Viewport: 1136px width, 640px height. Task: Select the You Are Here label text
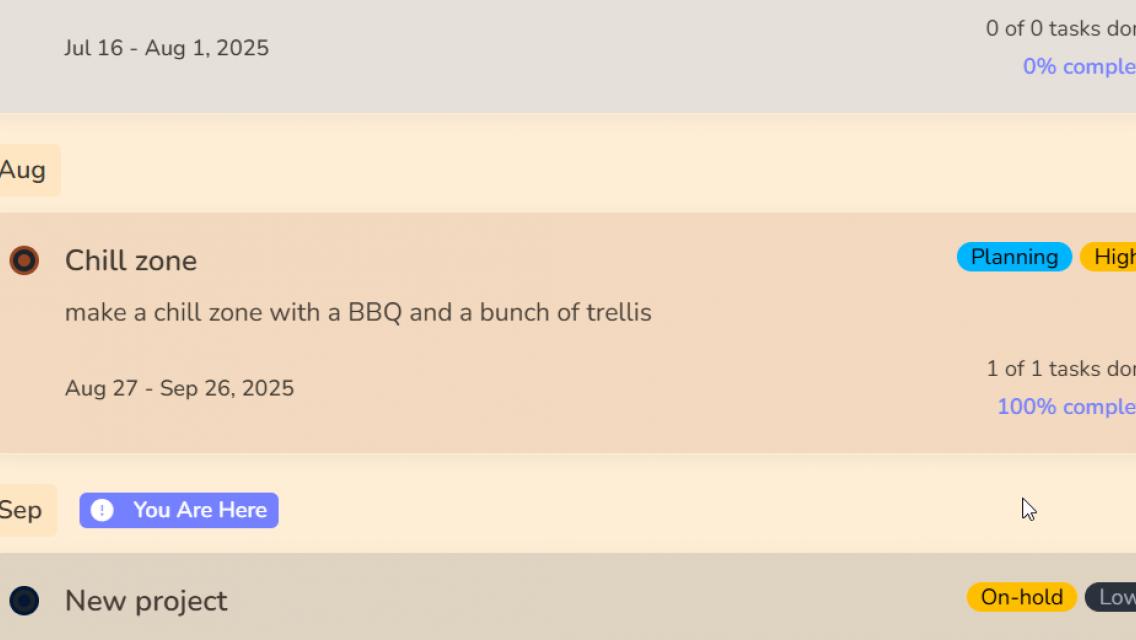click(x=200, y=510)
